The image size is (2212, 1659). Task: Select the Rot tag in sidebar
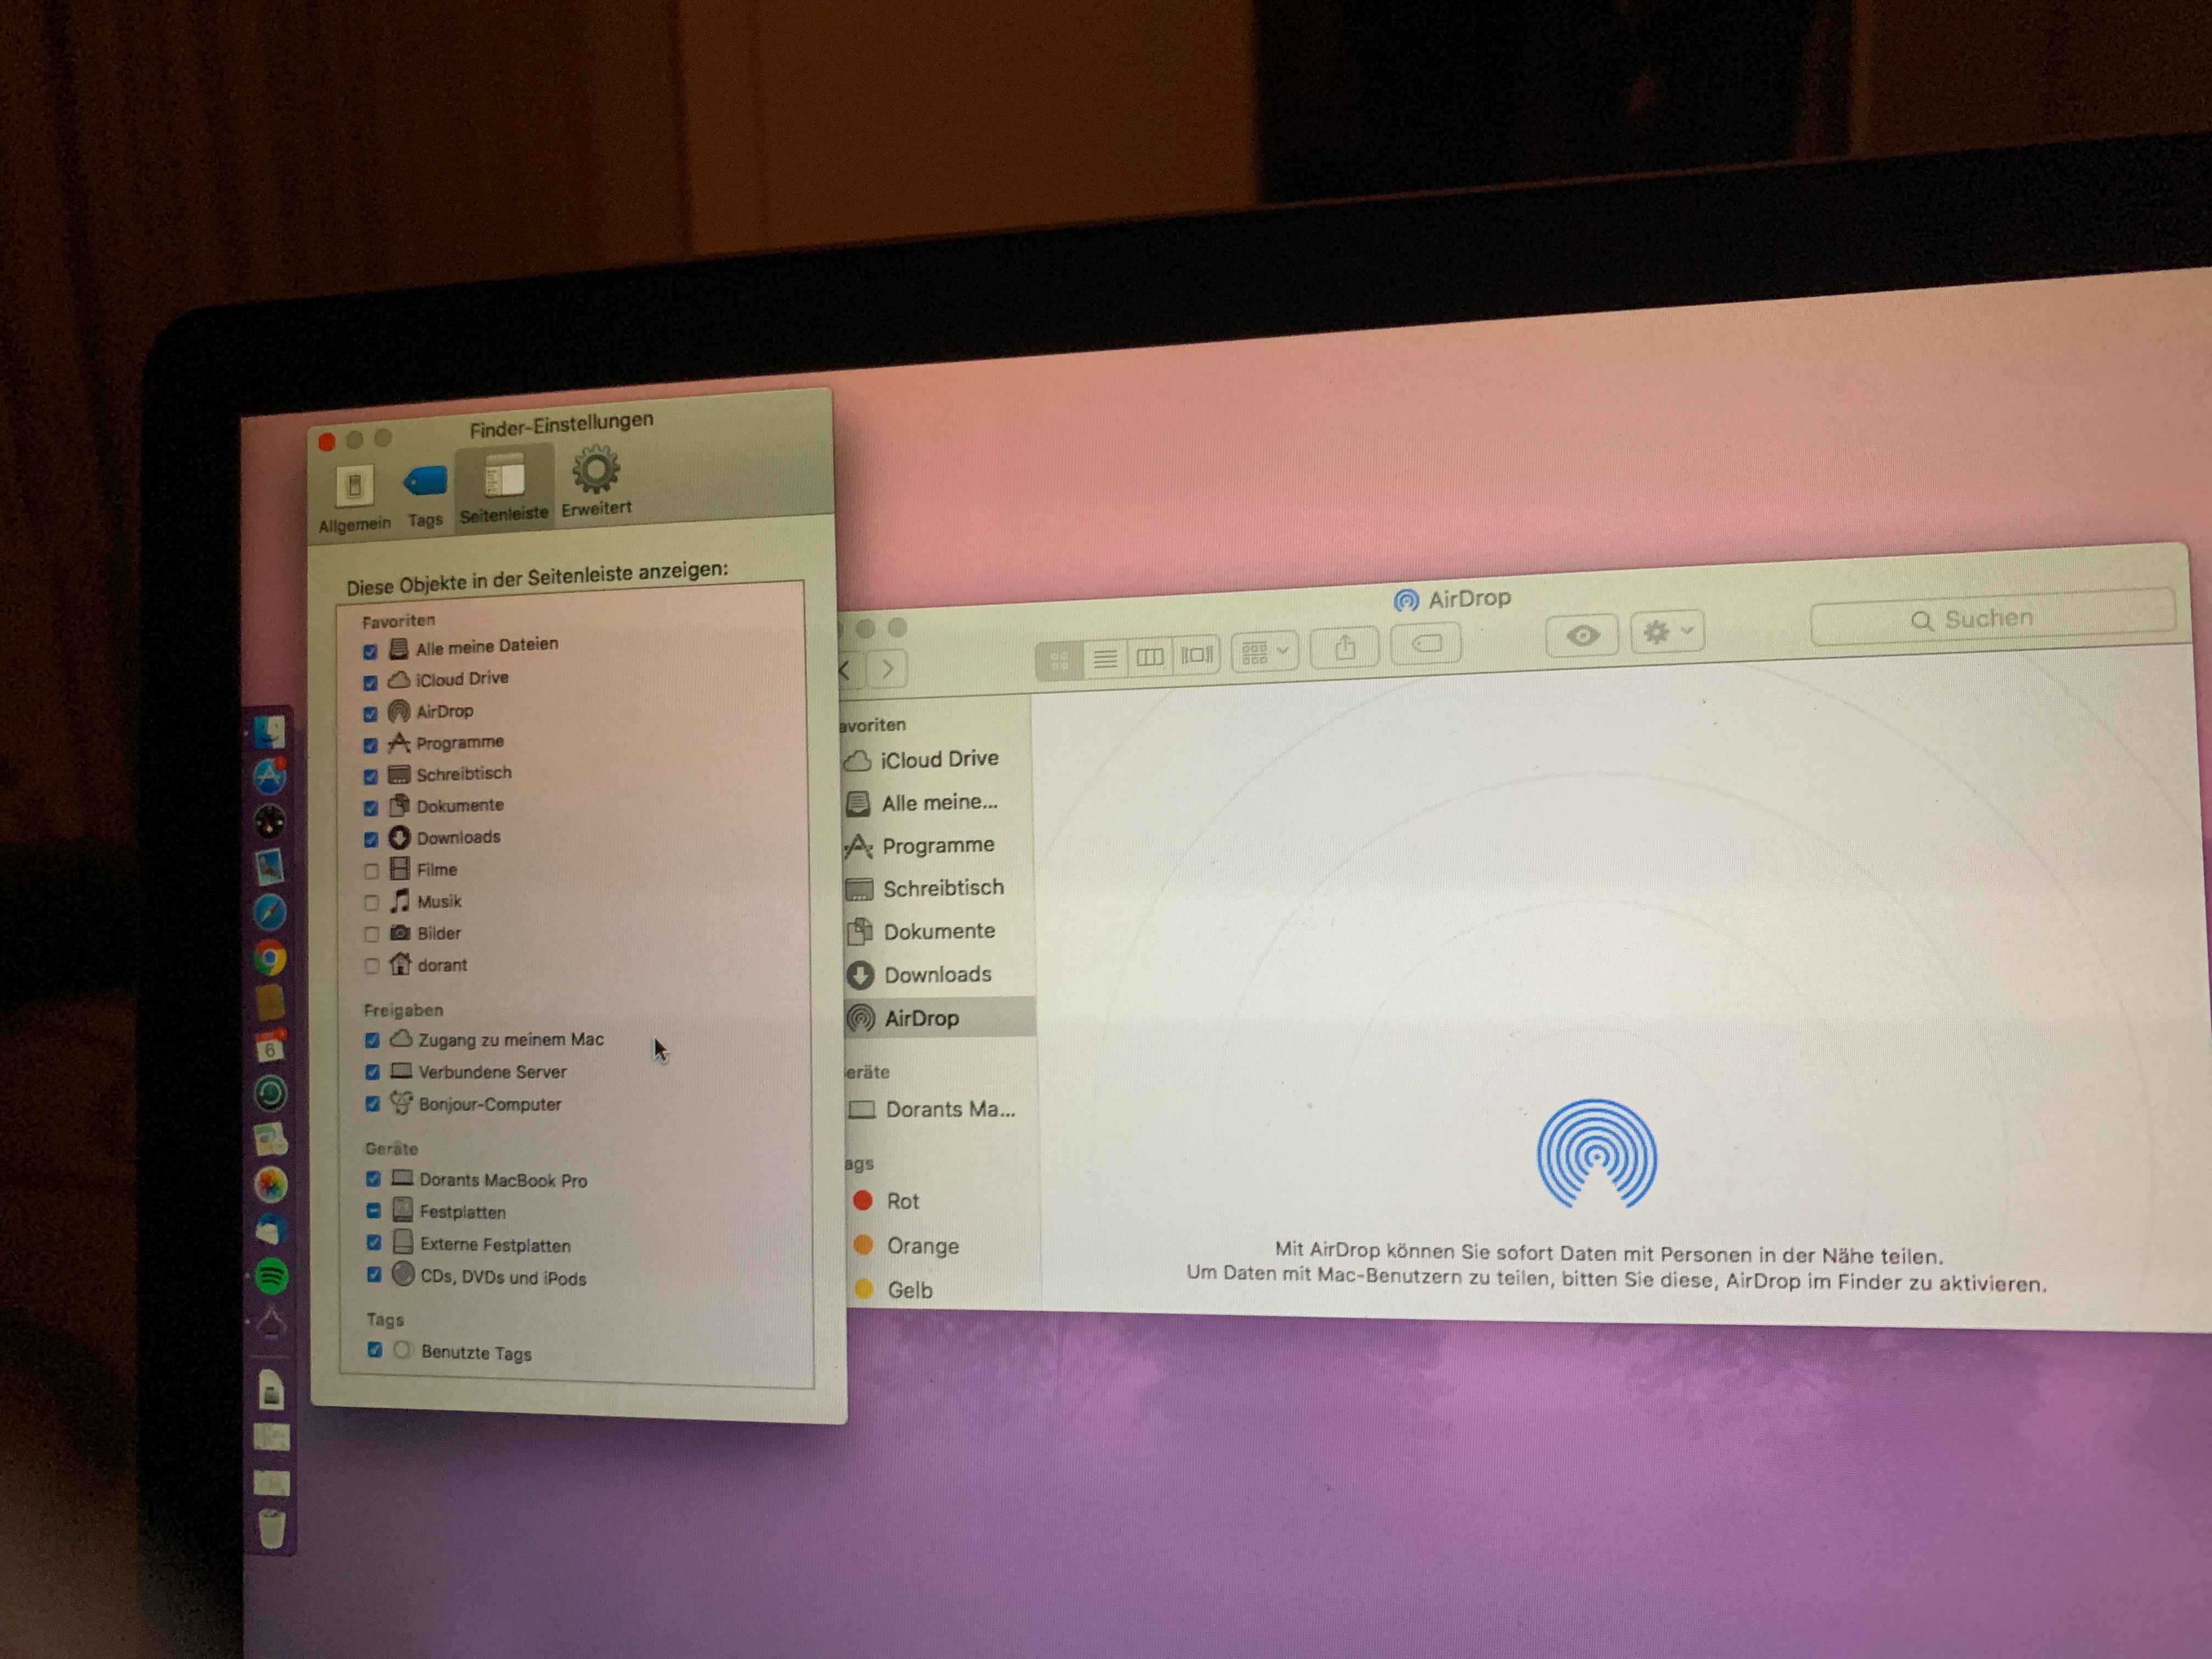tap(901, 1201)
